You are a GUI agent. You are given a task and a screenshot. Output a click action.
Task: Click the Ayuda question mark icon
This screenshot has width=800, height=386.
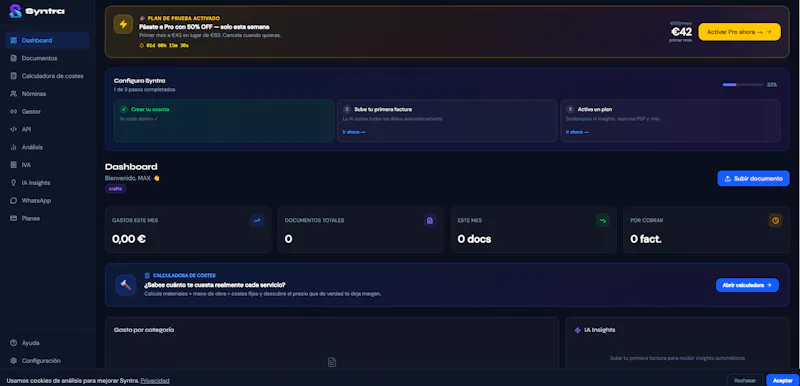pyautogui.click(x=13, y=343)
